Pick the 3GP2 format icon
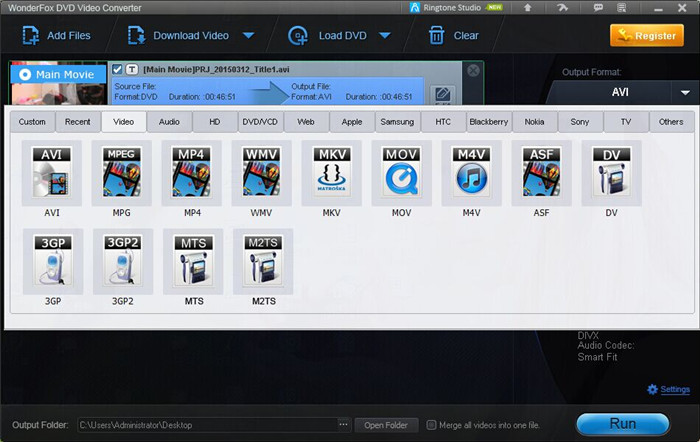 pyautogui.click(x=123, y=262)
